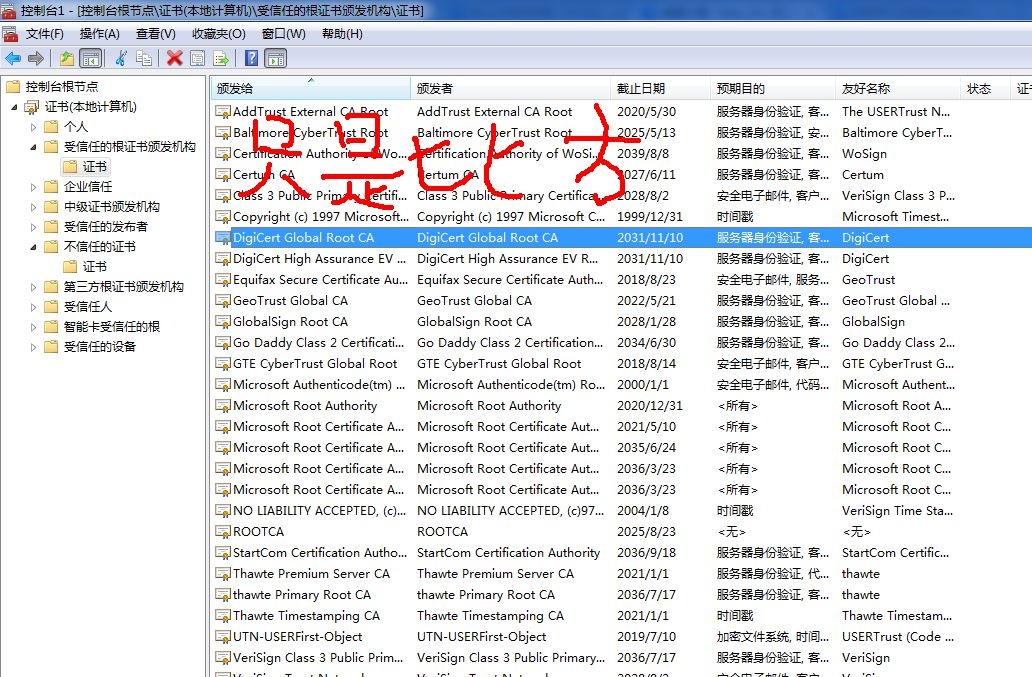This screenshot has width=1032, height=677.
Task: Select the 'DigiCert Global Root CA' certificate row
Action: 623,238
